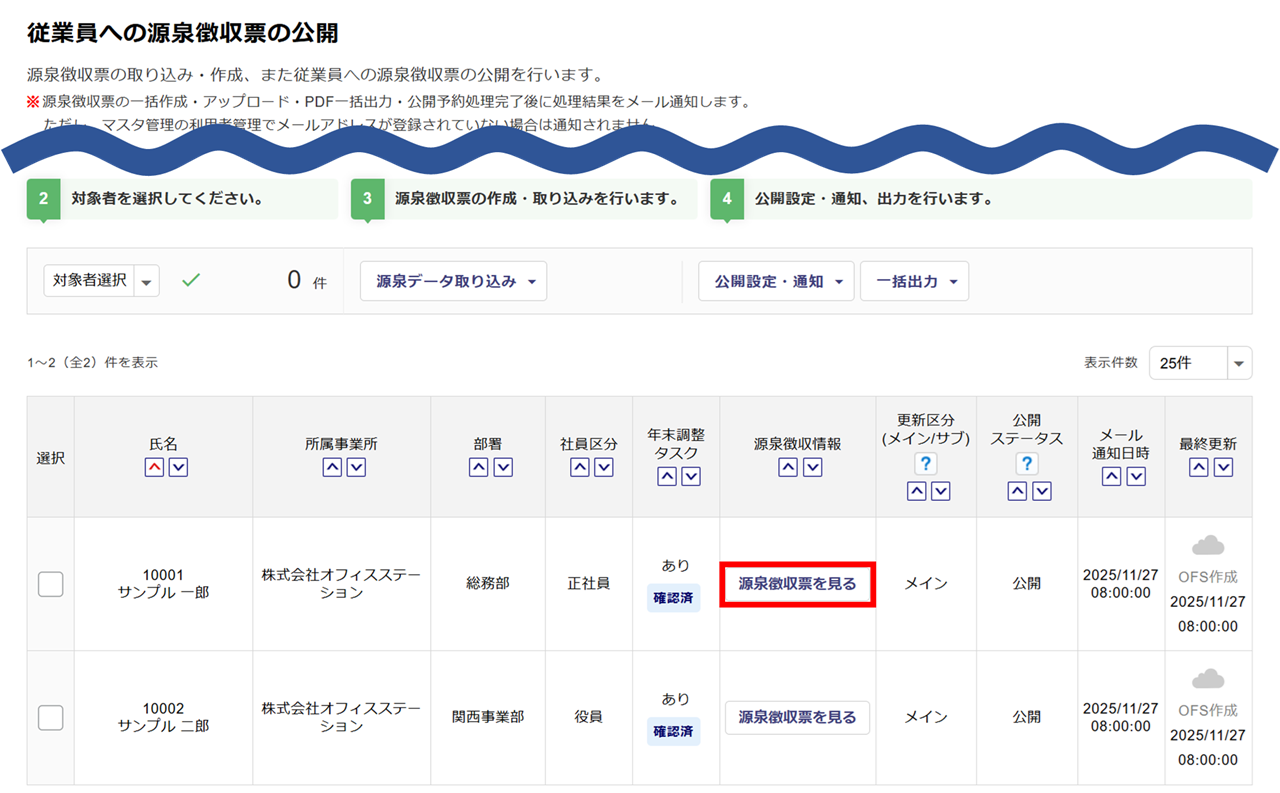Sort 最終更新 column descending with down arrow

click(x=1223, y=467)
